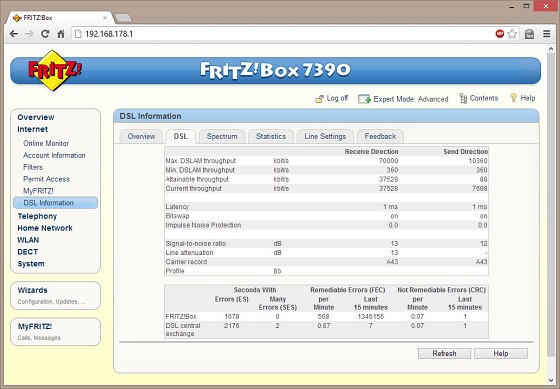Open the Feedback tab
The height and width of the screenshot is (389, 560).
click(380, 136)
